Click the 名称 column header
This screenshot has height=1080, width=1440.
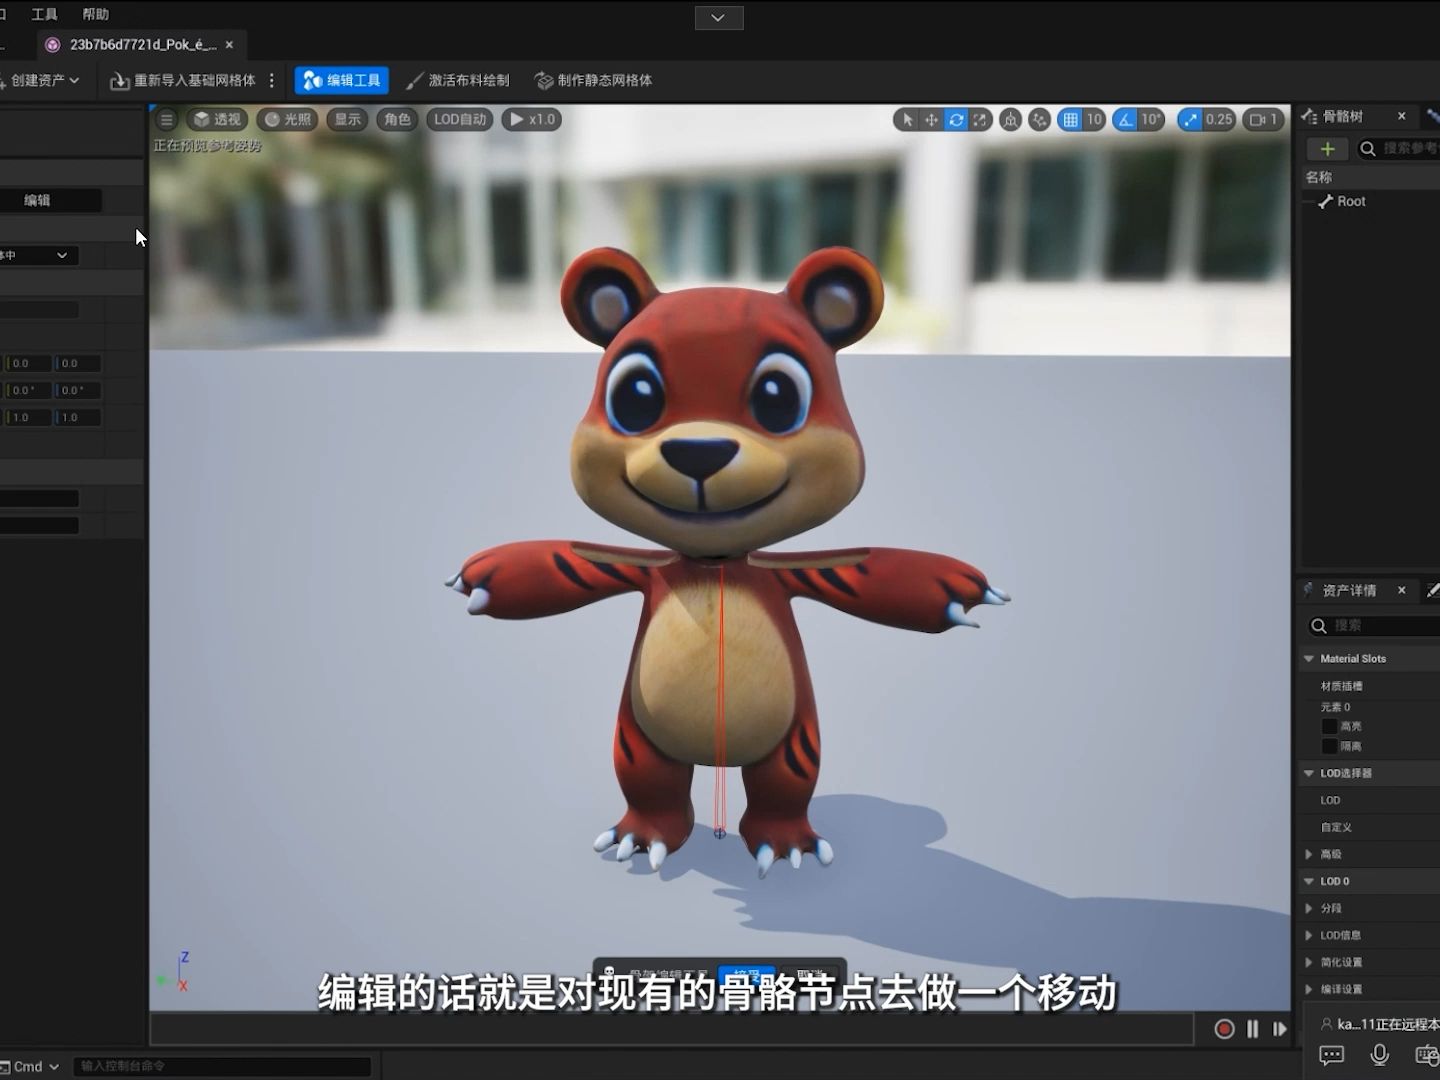pyautogui.click(x=1319, y=177)
